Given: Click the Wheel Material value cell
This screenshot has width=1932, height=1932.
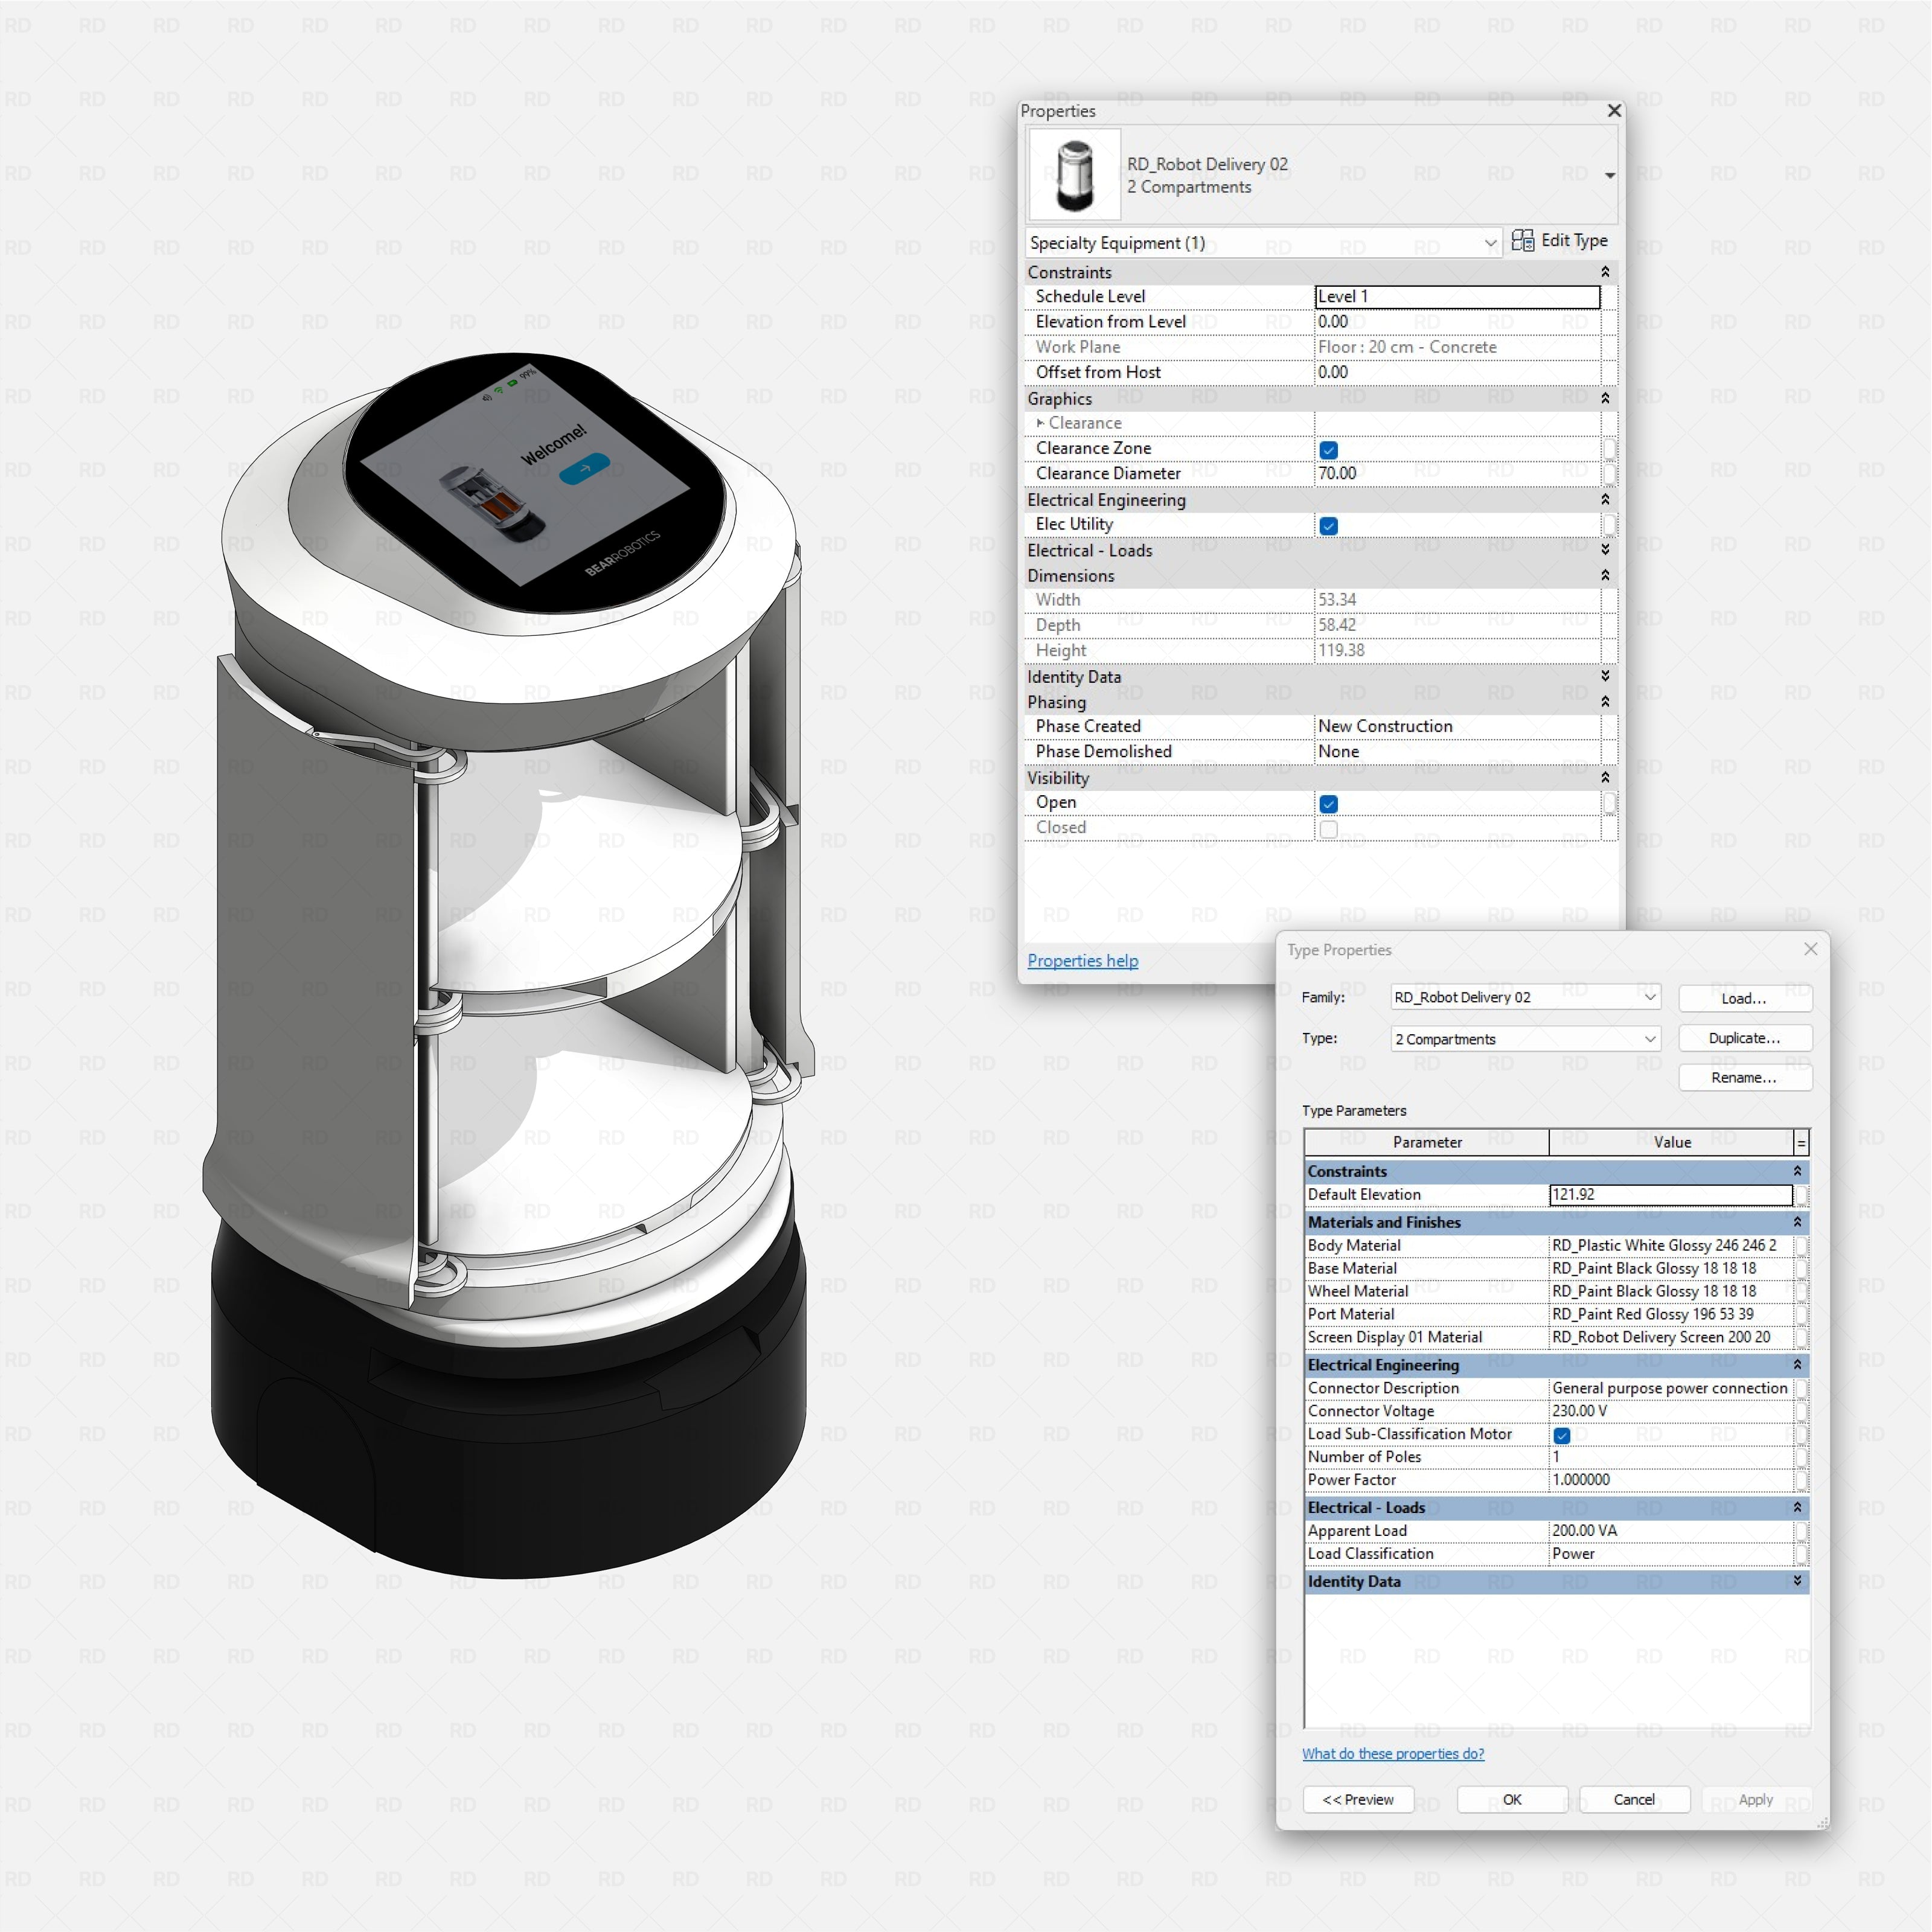Looking at the screenshot, I should tap(1671, 1292).
